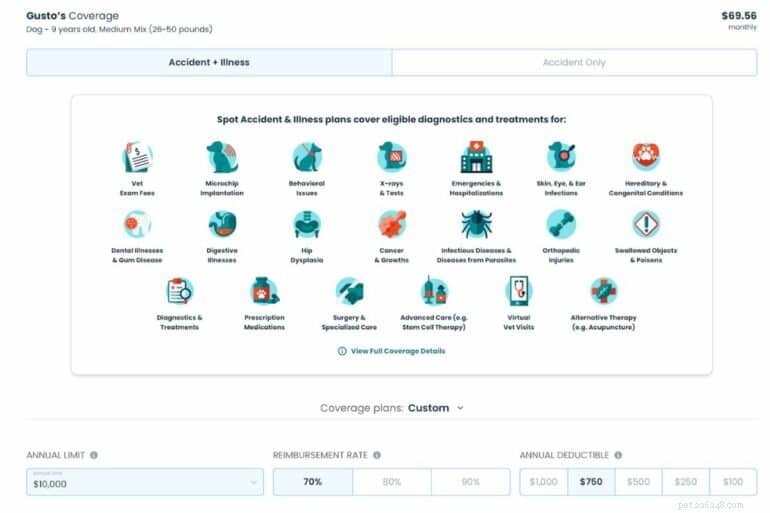Click the Infectious Diseases tick icon
770x513 pixels.
click(476, 224)
